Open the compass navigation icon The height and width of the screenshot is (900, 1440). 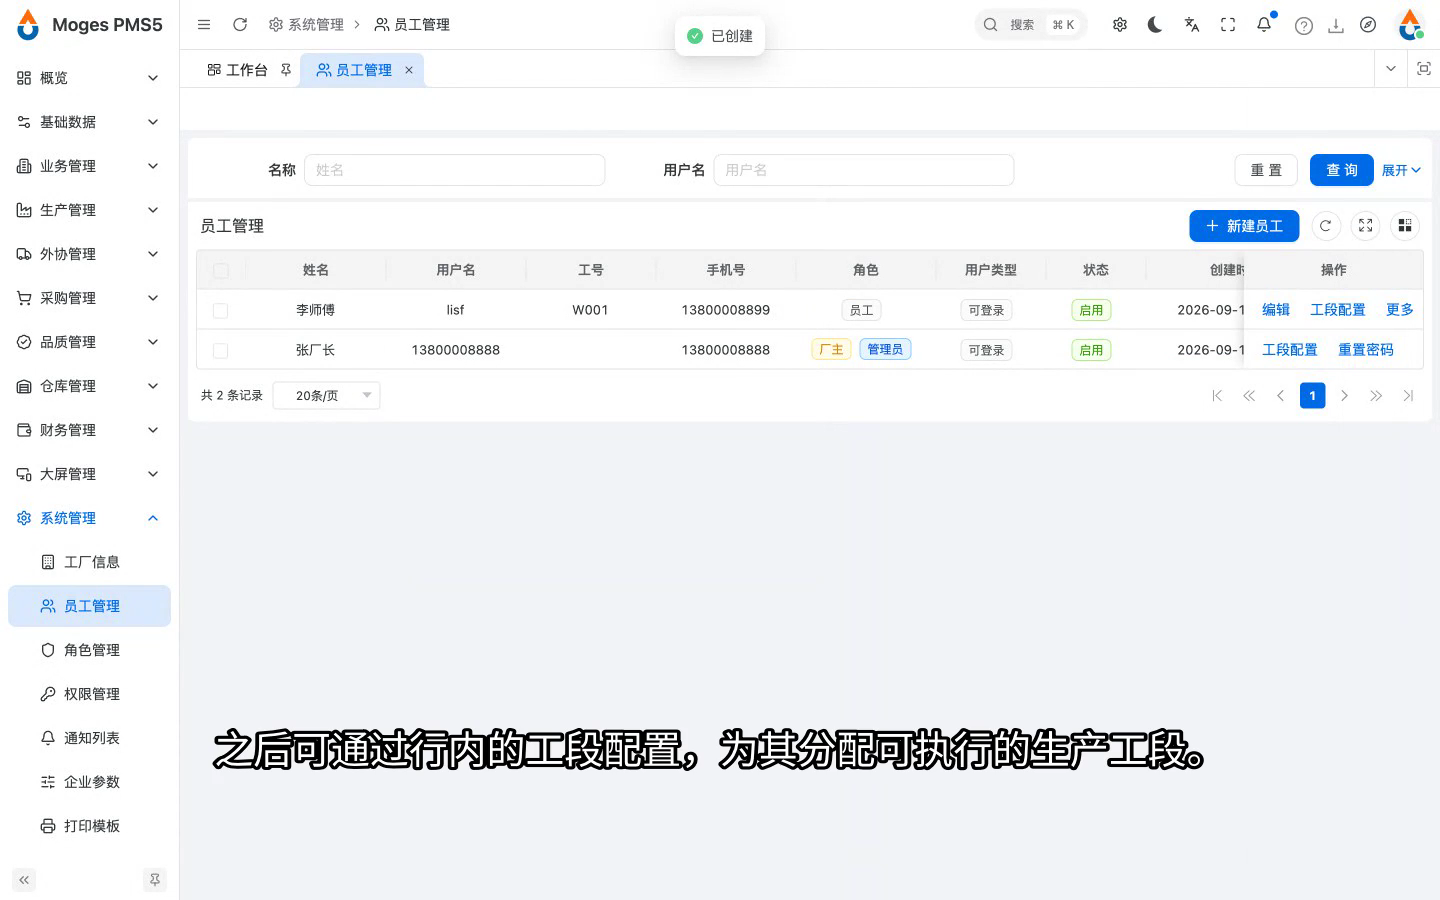(x=1368, y=25)
